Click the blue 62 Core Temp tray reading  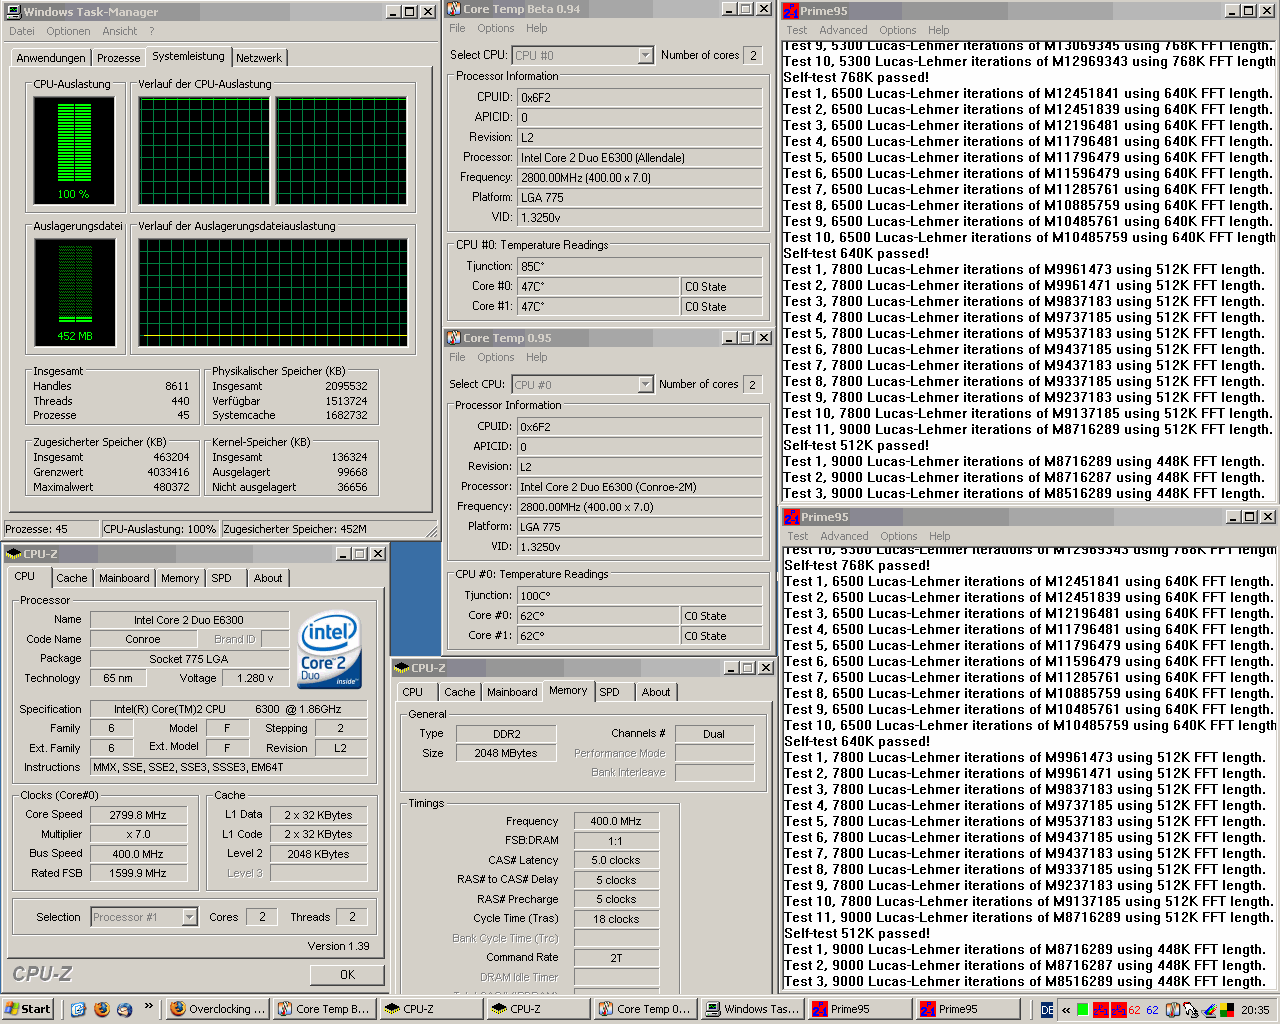(x=1152, y=1010)
